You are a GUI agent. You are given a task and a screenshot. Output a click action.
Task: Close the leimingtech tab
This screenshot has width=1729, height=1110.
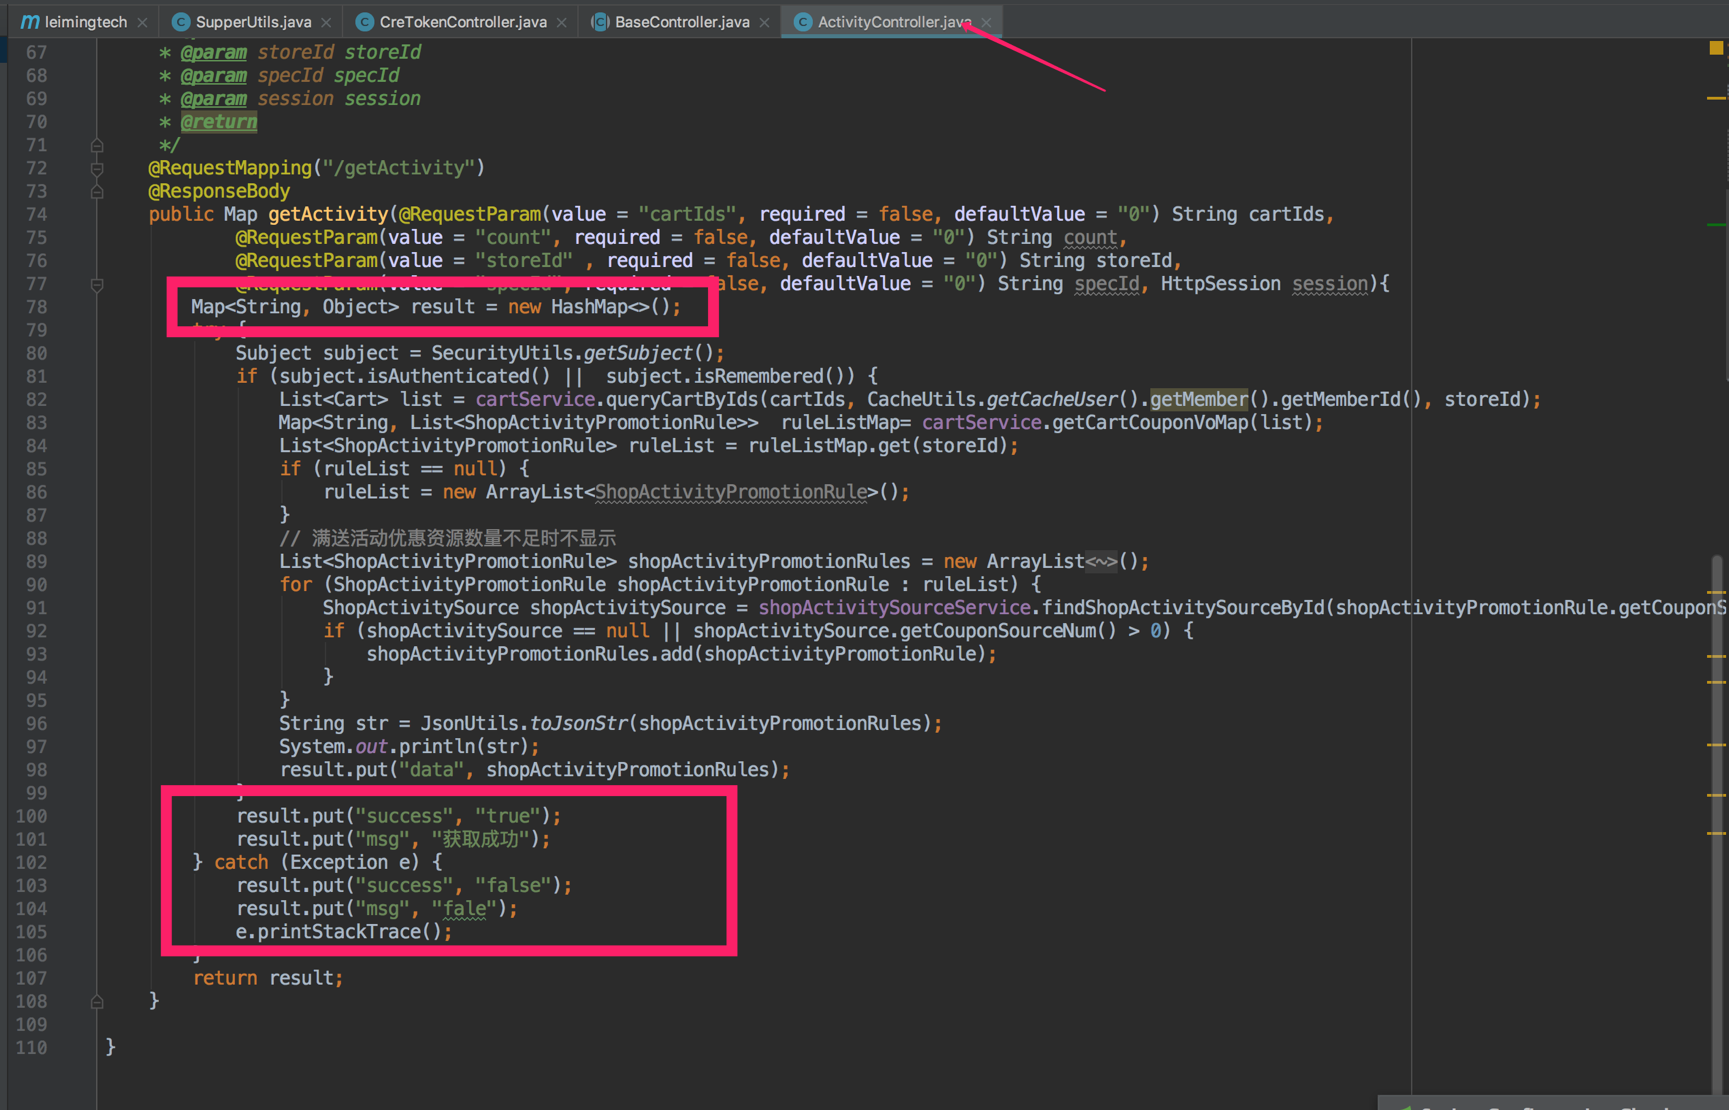[x=142, y=22]
